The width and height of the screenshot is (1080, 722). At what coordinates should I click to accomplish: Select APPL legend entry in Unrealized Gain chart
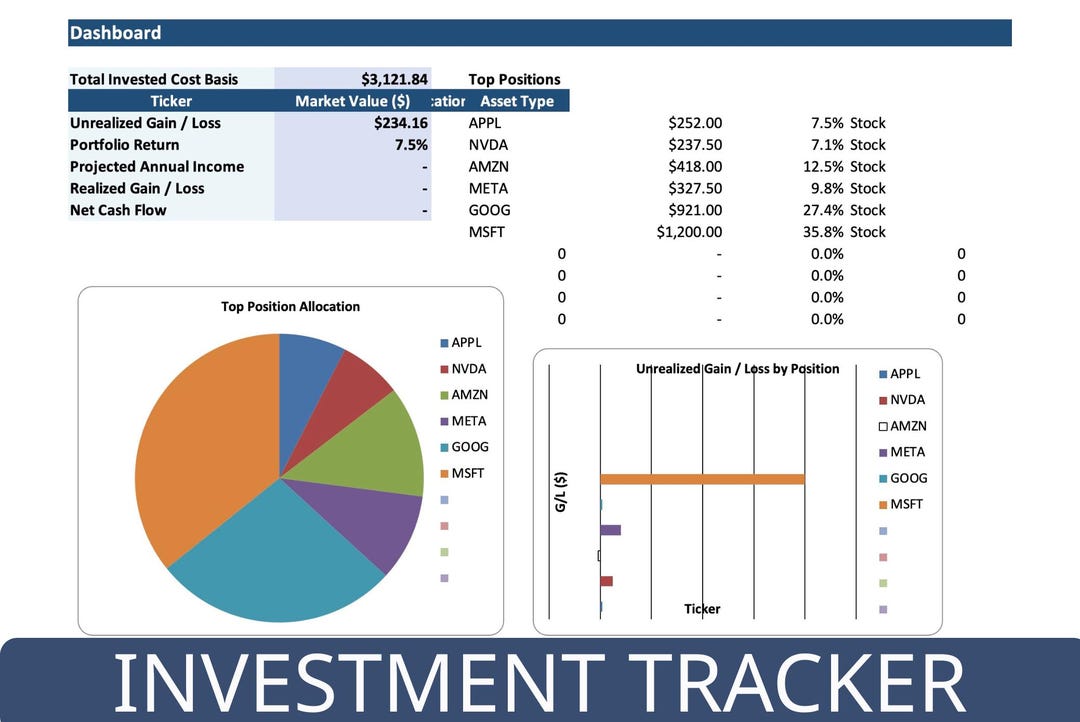(x=900, y=374)
